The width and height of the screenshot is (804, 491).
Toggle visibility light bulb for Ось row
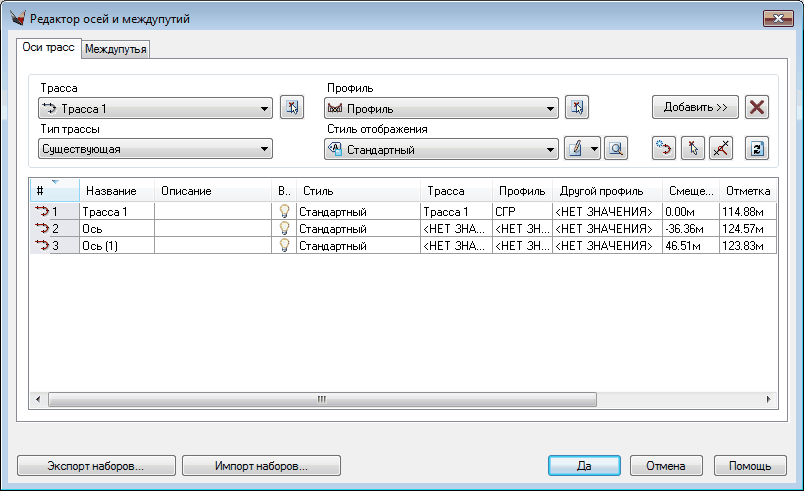tap(284, 228)
